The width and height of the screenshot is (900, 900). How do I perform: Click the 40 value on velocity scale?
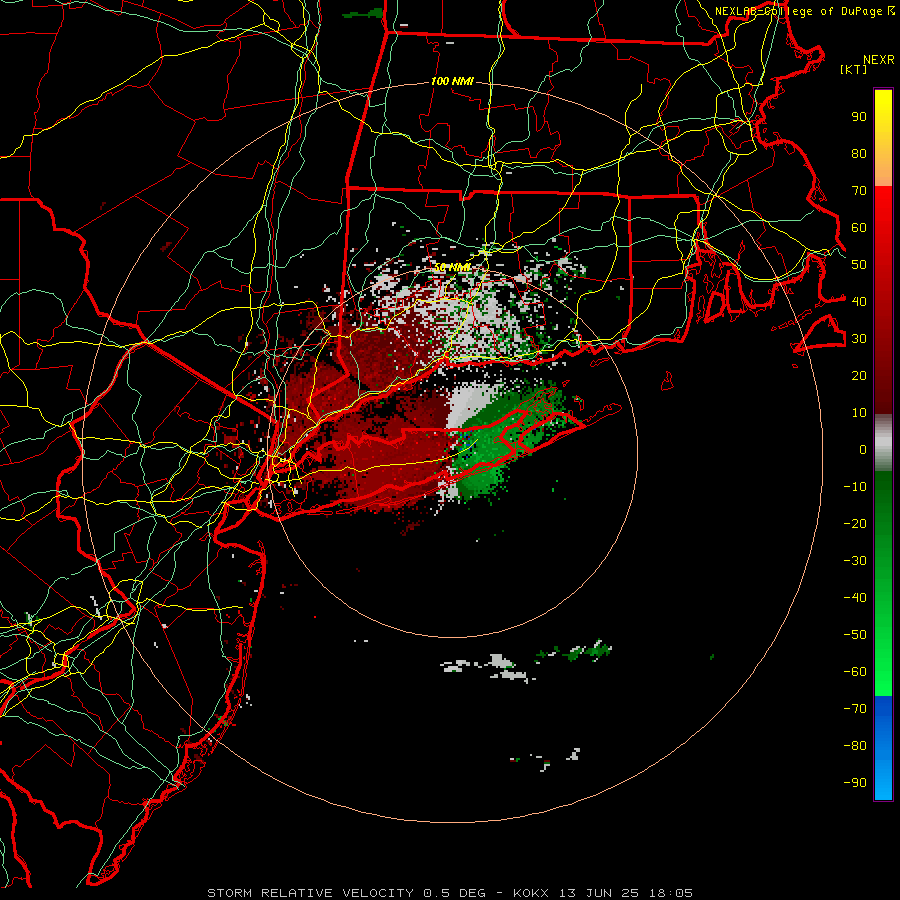pyautogui.click(x=859, y=302)
